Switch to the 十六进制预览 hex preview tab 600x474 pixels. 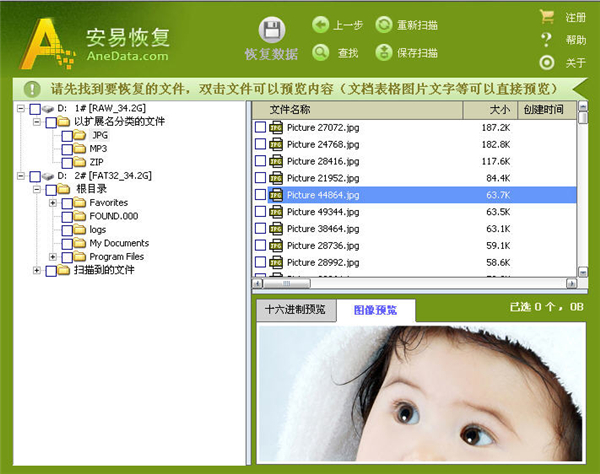[x=294, y=310]
